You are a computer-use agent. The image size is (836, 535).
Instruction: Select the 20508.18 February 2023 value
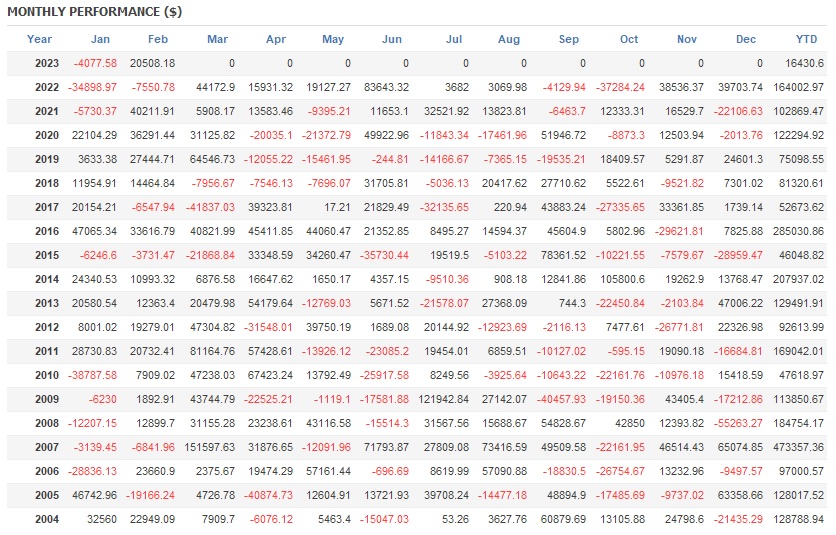pyautogui.click(x=152, y=63)
